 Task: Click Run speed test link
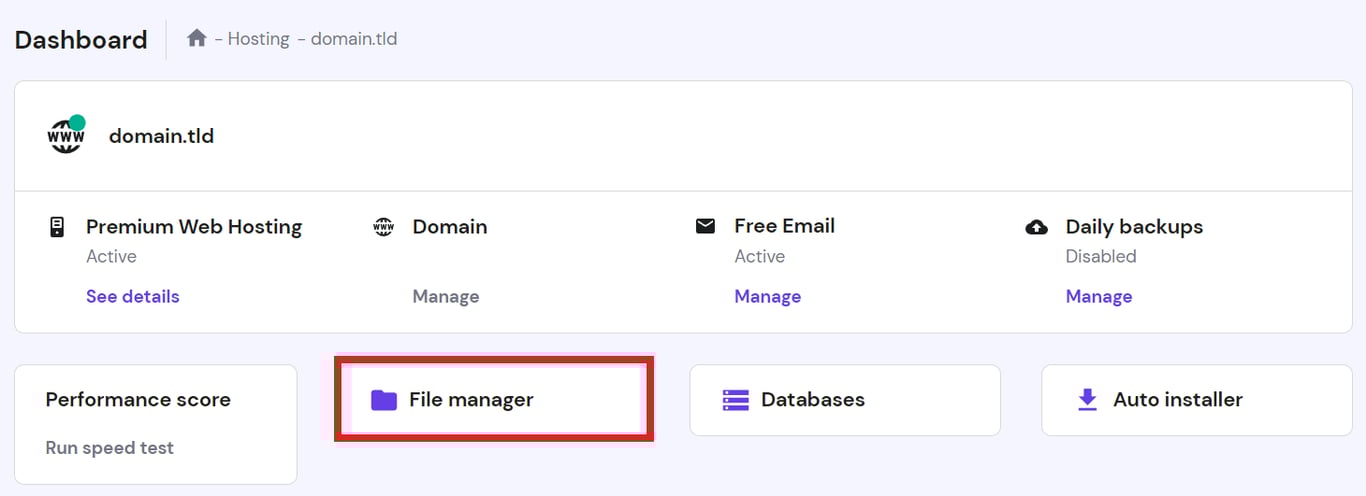tap(110, 448)
